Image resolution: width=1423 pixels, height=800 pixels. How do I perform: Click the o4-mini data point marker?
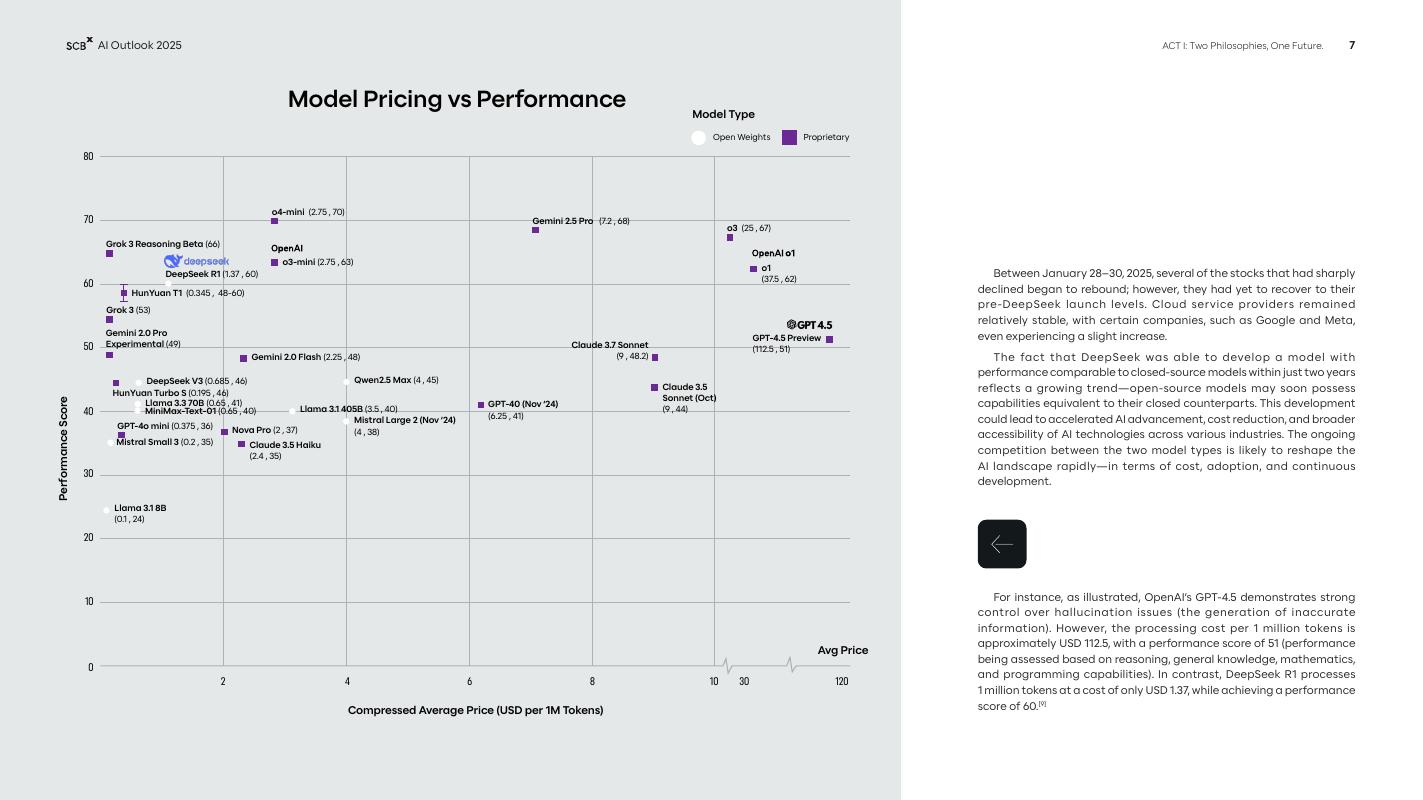click(275, 221)
